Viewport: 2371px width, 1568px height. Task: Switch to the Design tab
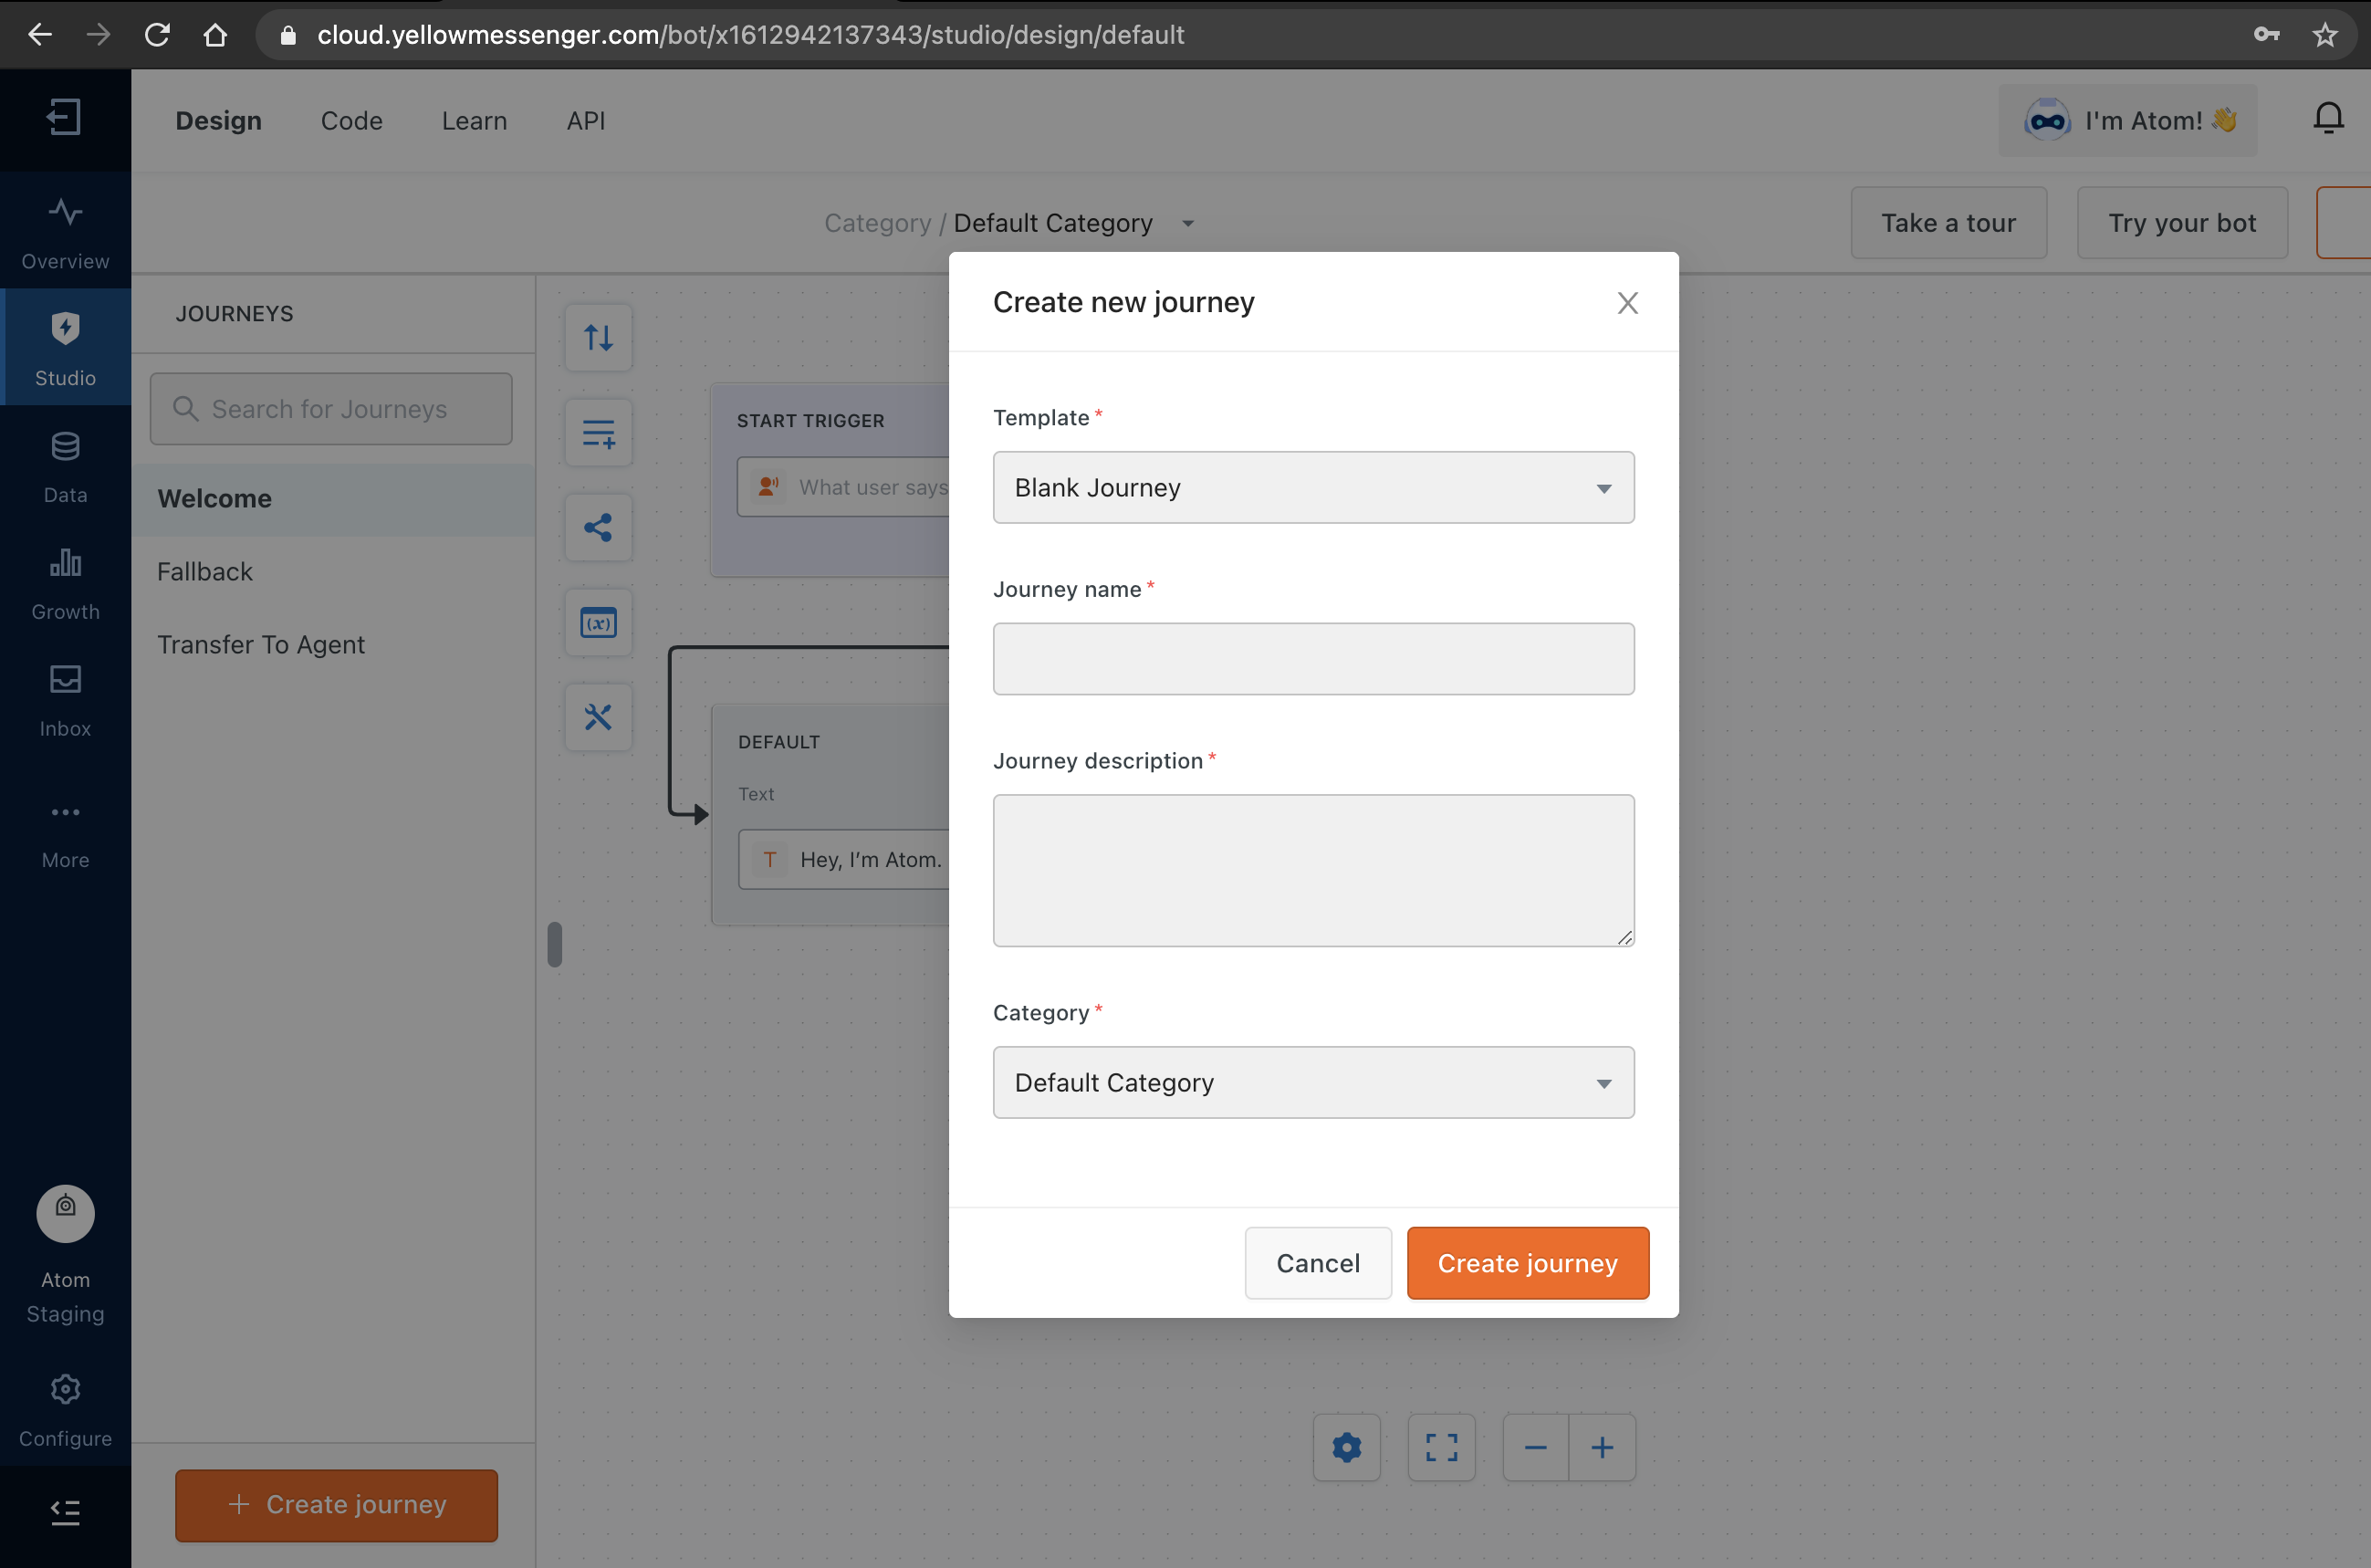point(218,120)
